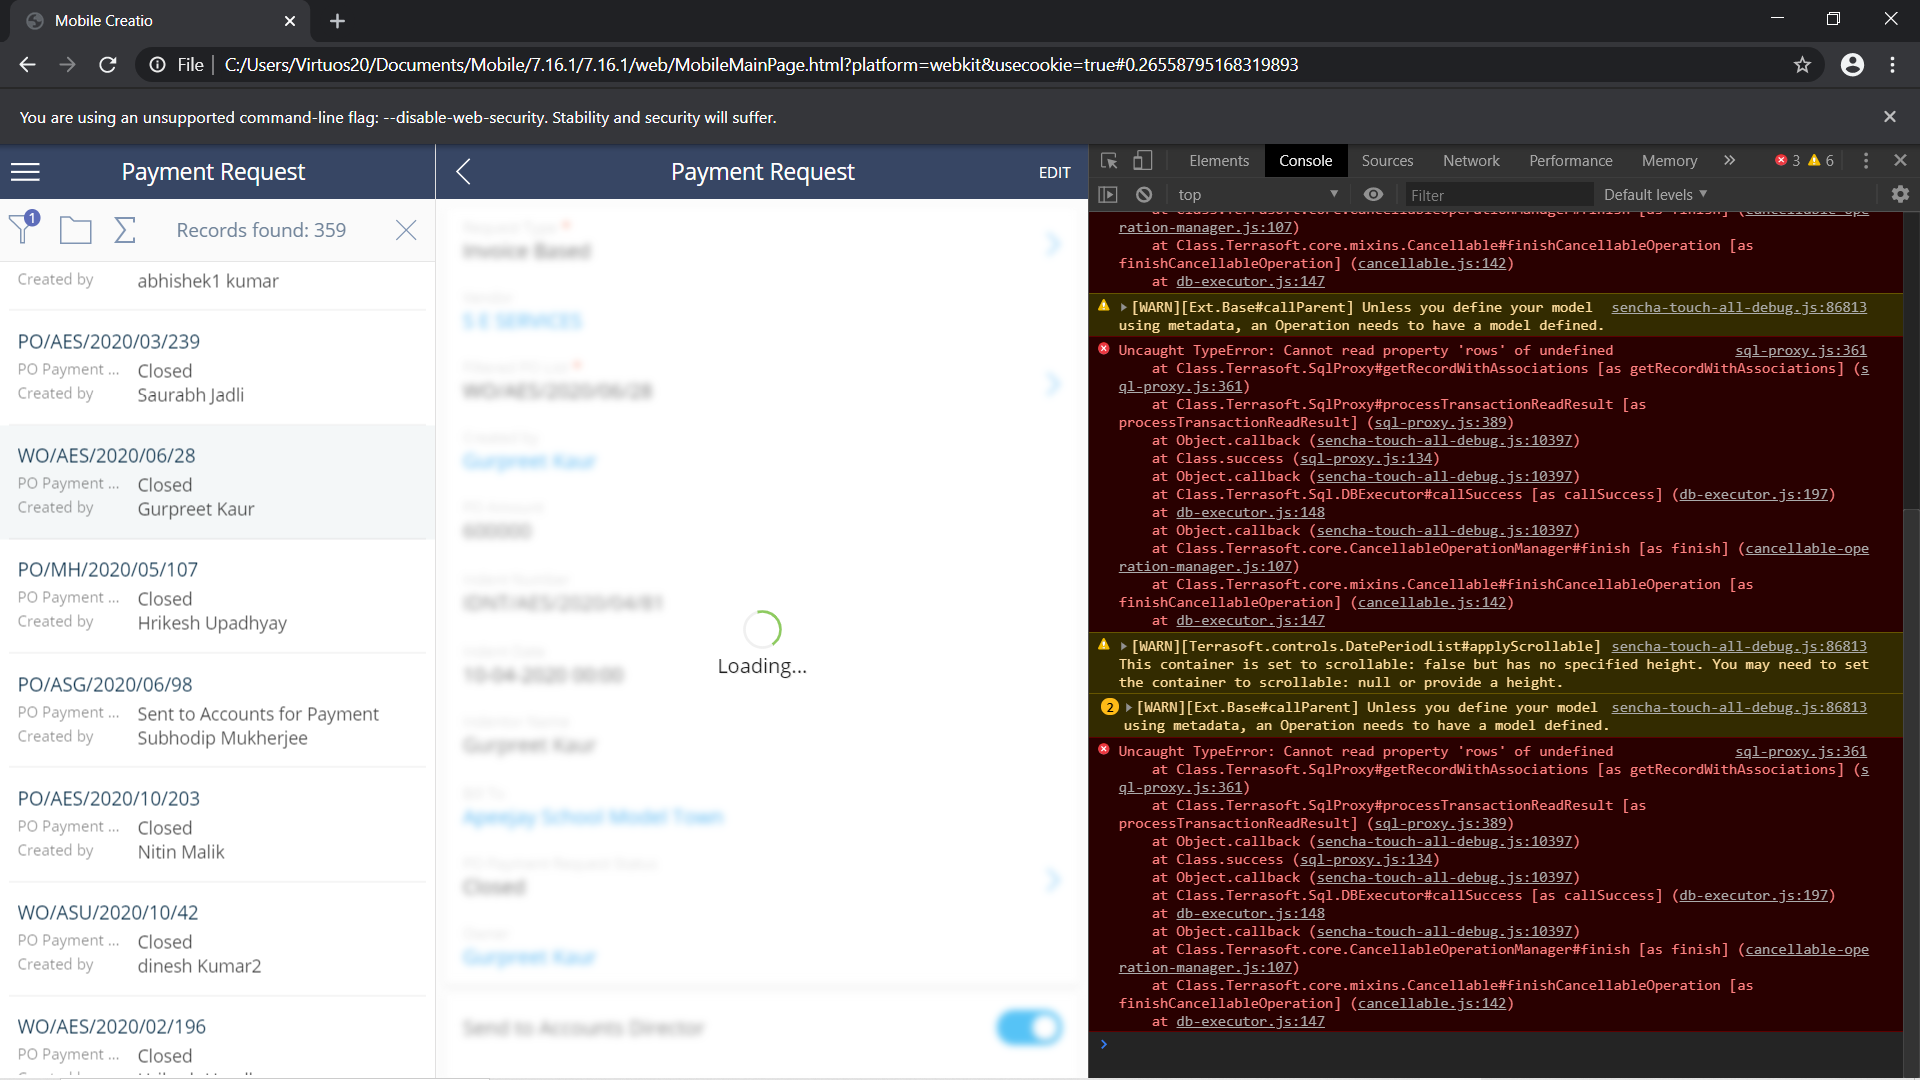Expand the DatePeriodList applyScrollable warning
Screen dimensions: 1920x1080
pos(1123,647)
